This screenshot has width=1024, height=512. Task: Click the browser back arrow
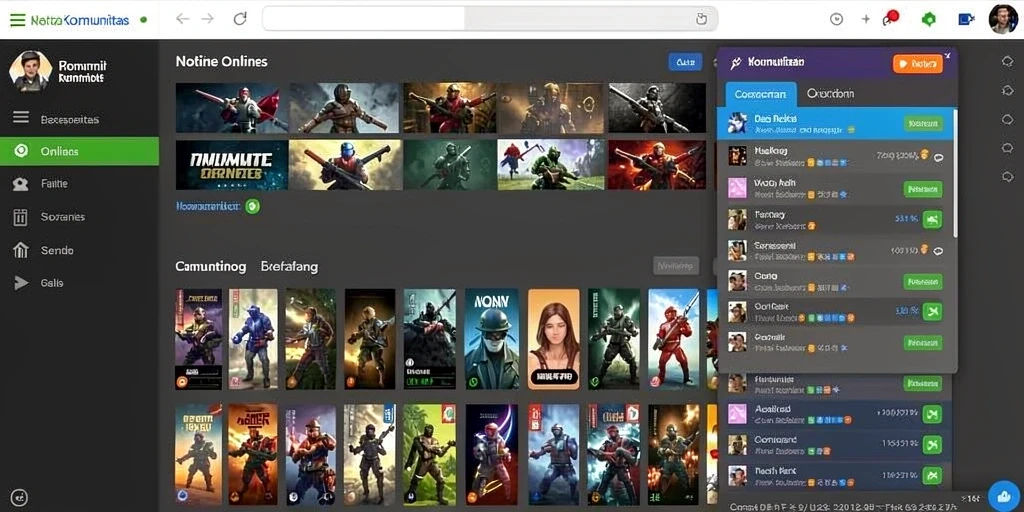click(x=182, y=19)
